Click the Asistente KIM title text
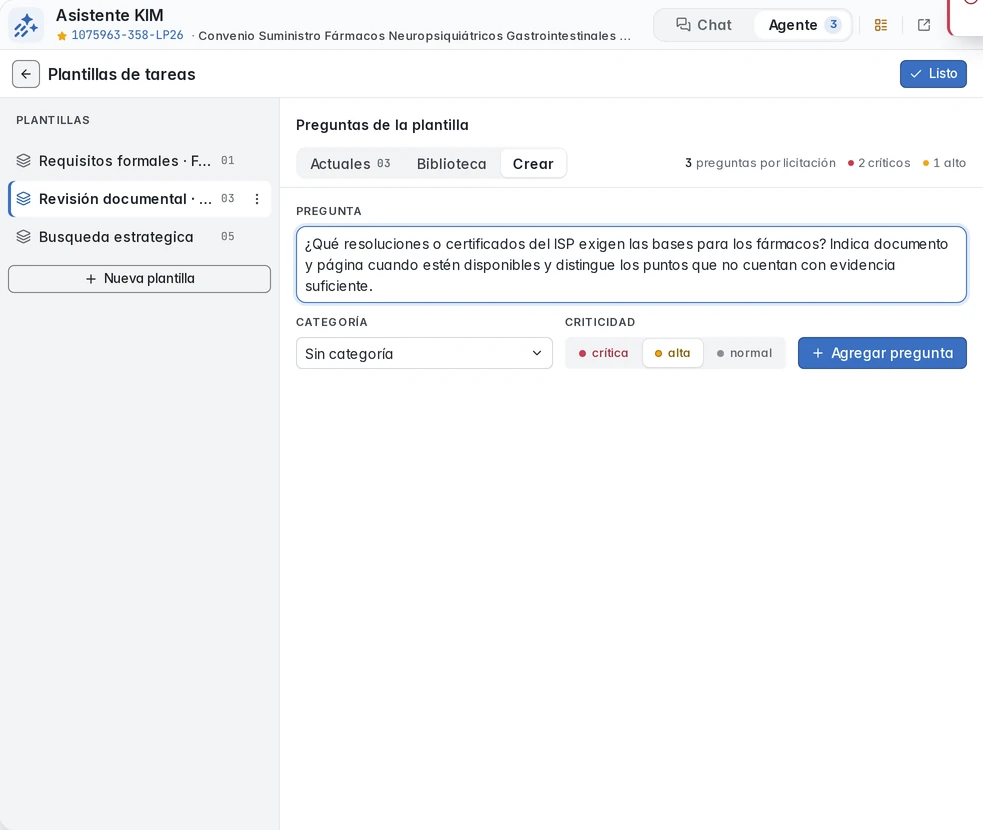This screenshot has height=830, width=983. [x=110, y=15]
